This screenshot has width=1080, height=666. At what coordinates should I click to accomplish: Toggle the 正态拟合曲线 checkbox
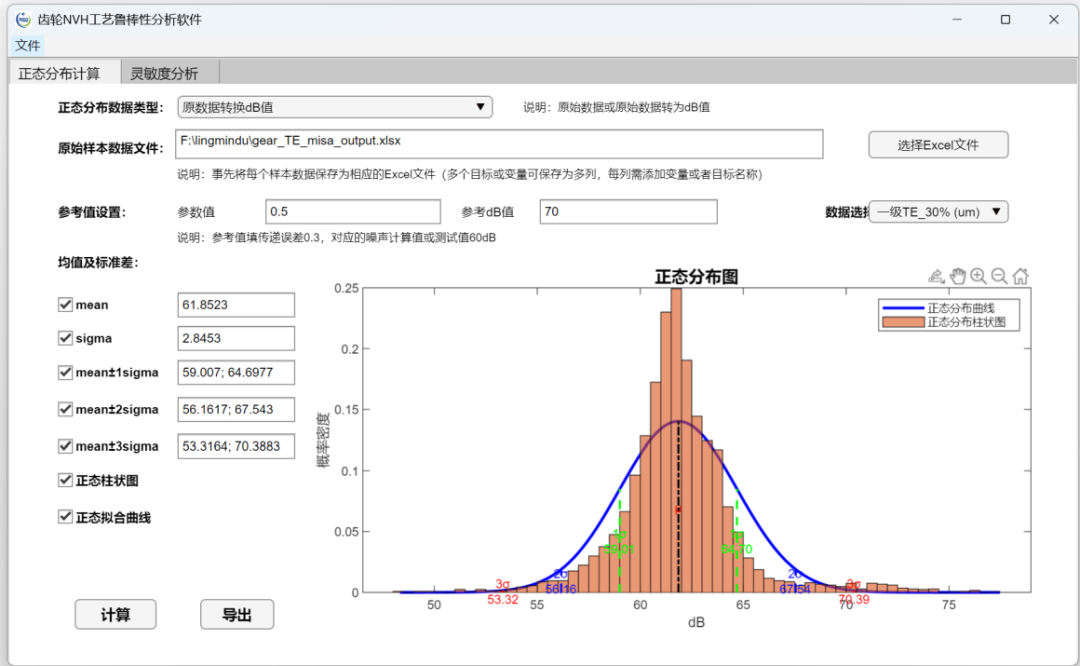tap(65, 517)
